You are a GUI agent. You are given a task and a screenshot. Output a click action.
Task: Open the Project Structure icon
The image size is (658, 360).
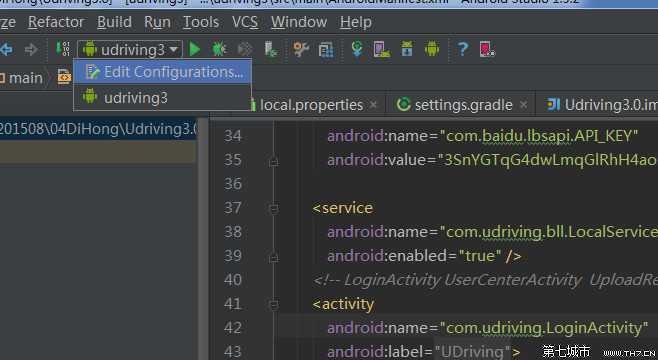pyautogui.click(x=326, y=50)
